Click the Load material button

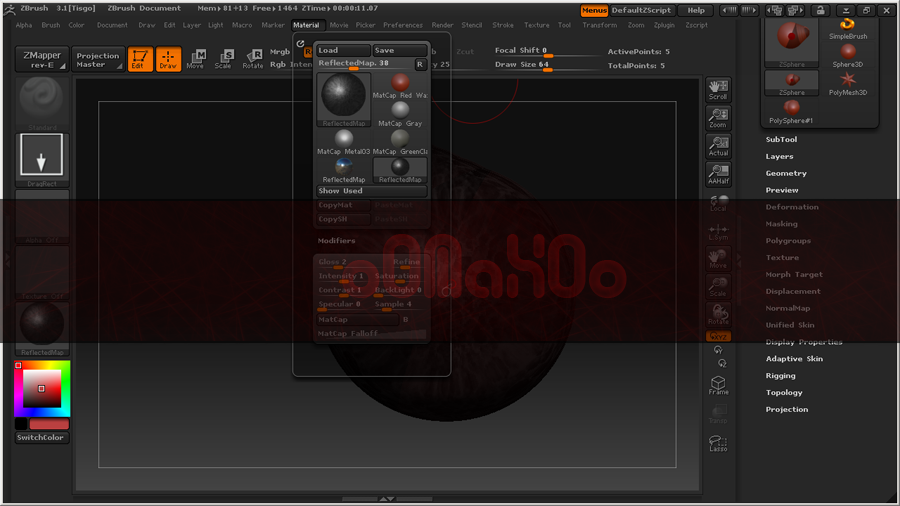coord(343,50)
